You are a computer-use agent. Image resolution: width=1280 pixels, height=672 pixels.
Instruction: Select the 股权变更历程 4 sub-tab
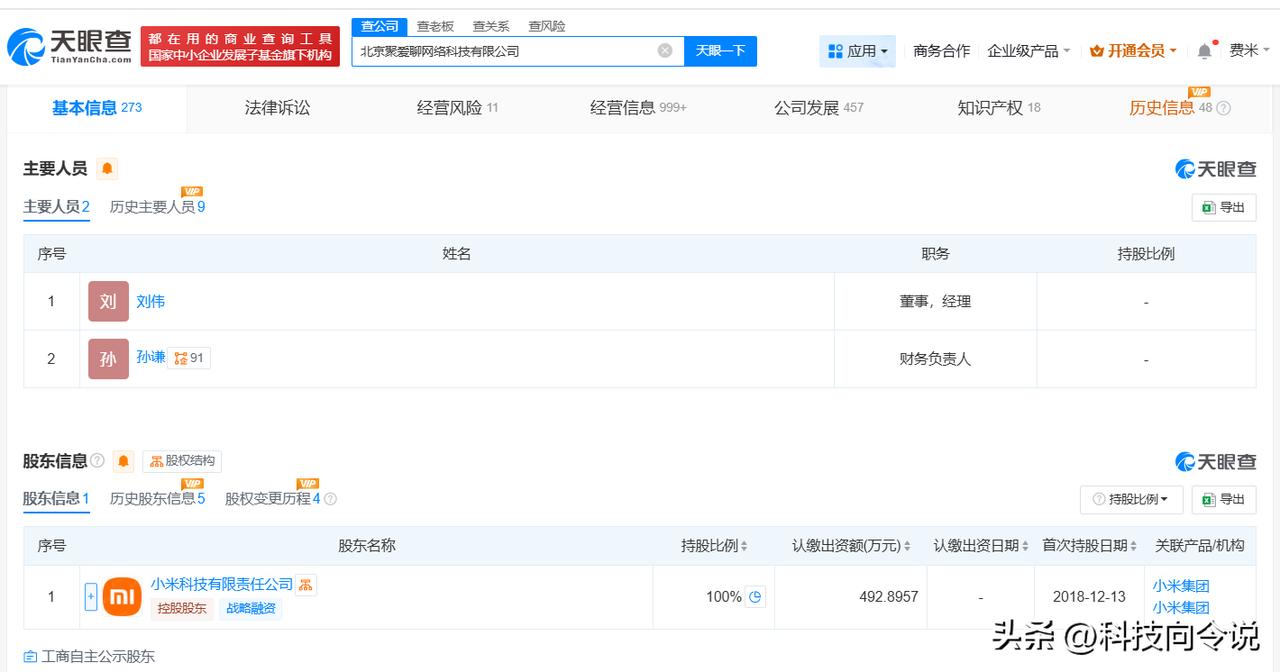pos(272,499)
